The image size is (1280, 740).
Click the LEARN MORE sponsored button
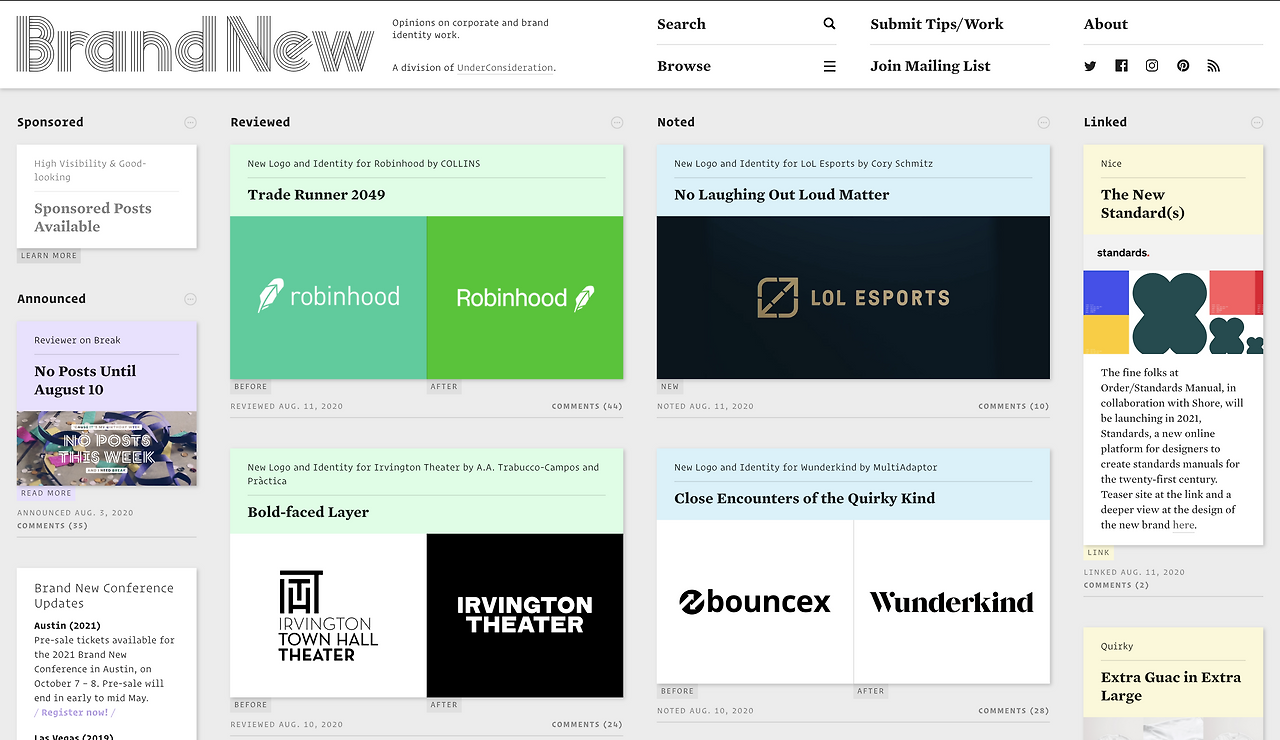[x=49, y=256]
